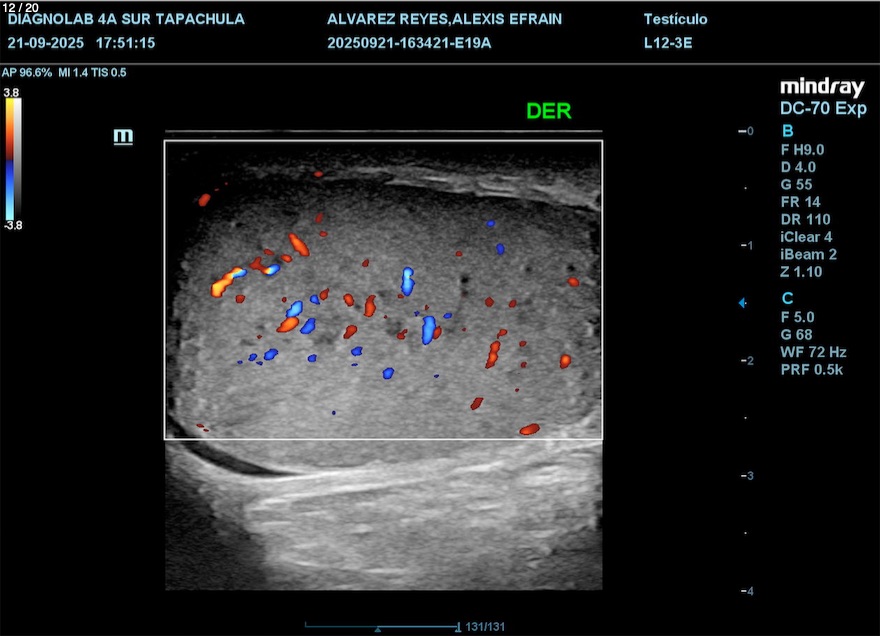Click the B mode parameter header
The height and width of the screenshot is (636, 880).
787,131
